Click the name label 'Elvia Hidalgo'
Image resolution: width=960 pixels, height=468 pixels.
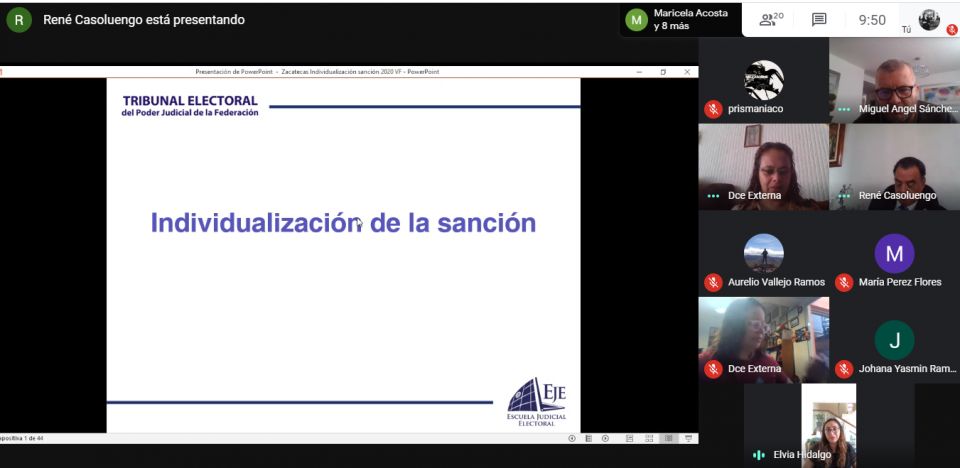[x=802, y=455]
